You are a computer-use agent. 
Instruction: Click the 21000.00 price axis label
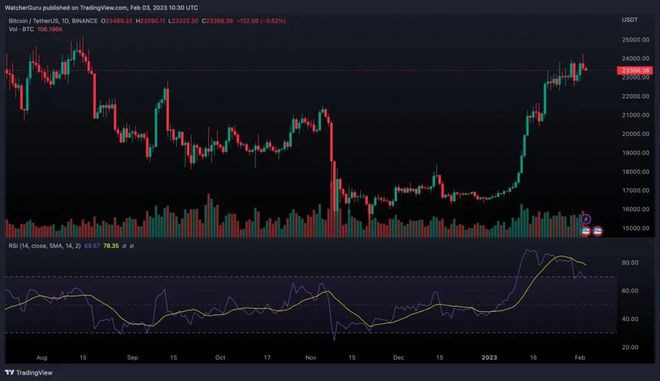coord(636,115)
